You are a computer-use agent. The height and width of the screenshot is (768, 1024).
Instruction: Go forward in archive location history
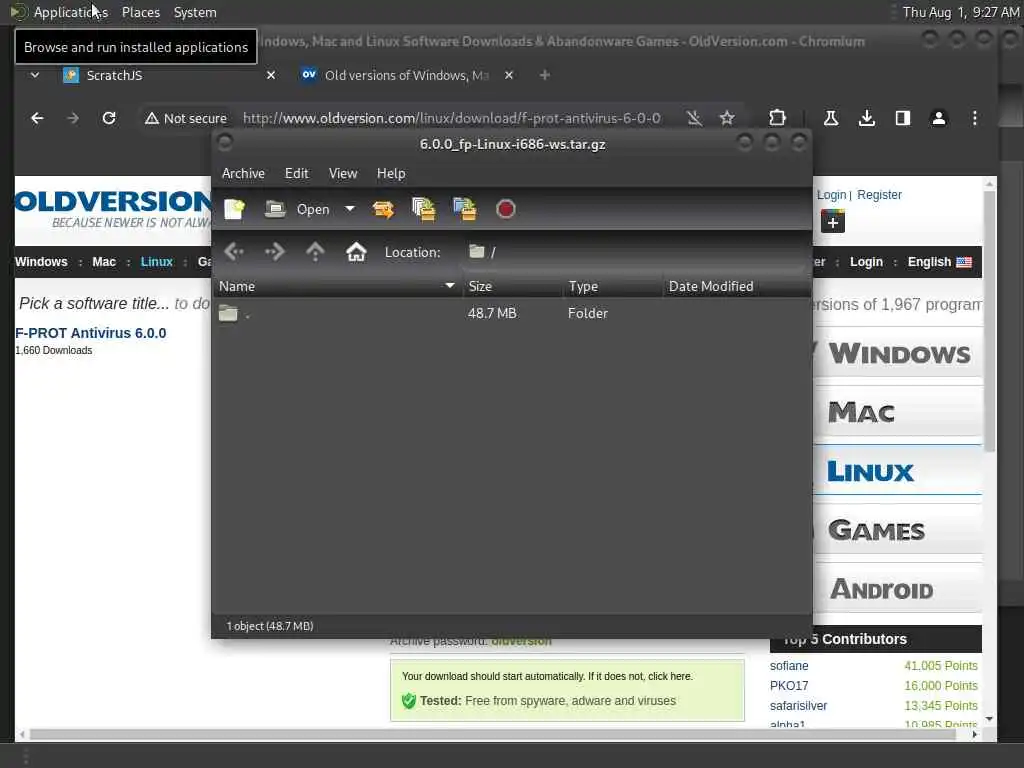[x=274, y=251]
